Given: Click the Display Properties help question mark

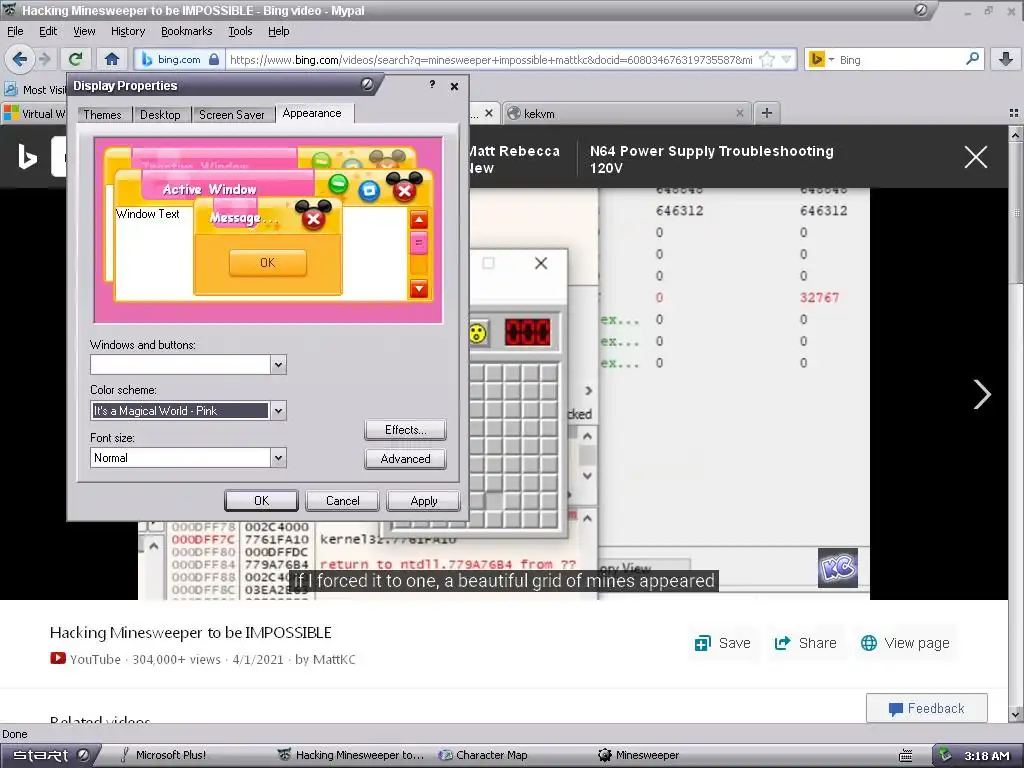Looking at the screenshot, I should click(432, 85).
